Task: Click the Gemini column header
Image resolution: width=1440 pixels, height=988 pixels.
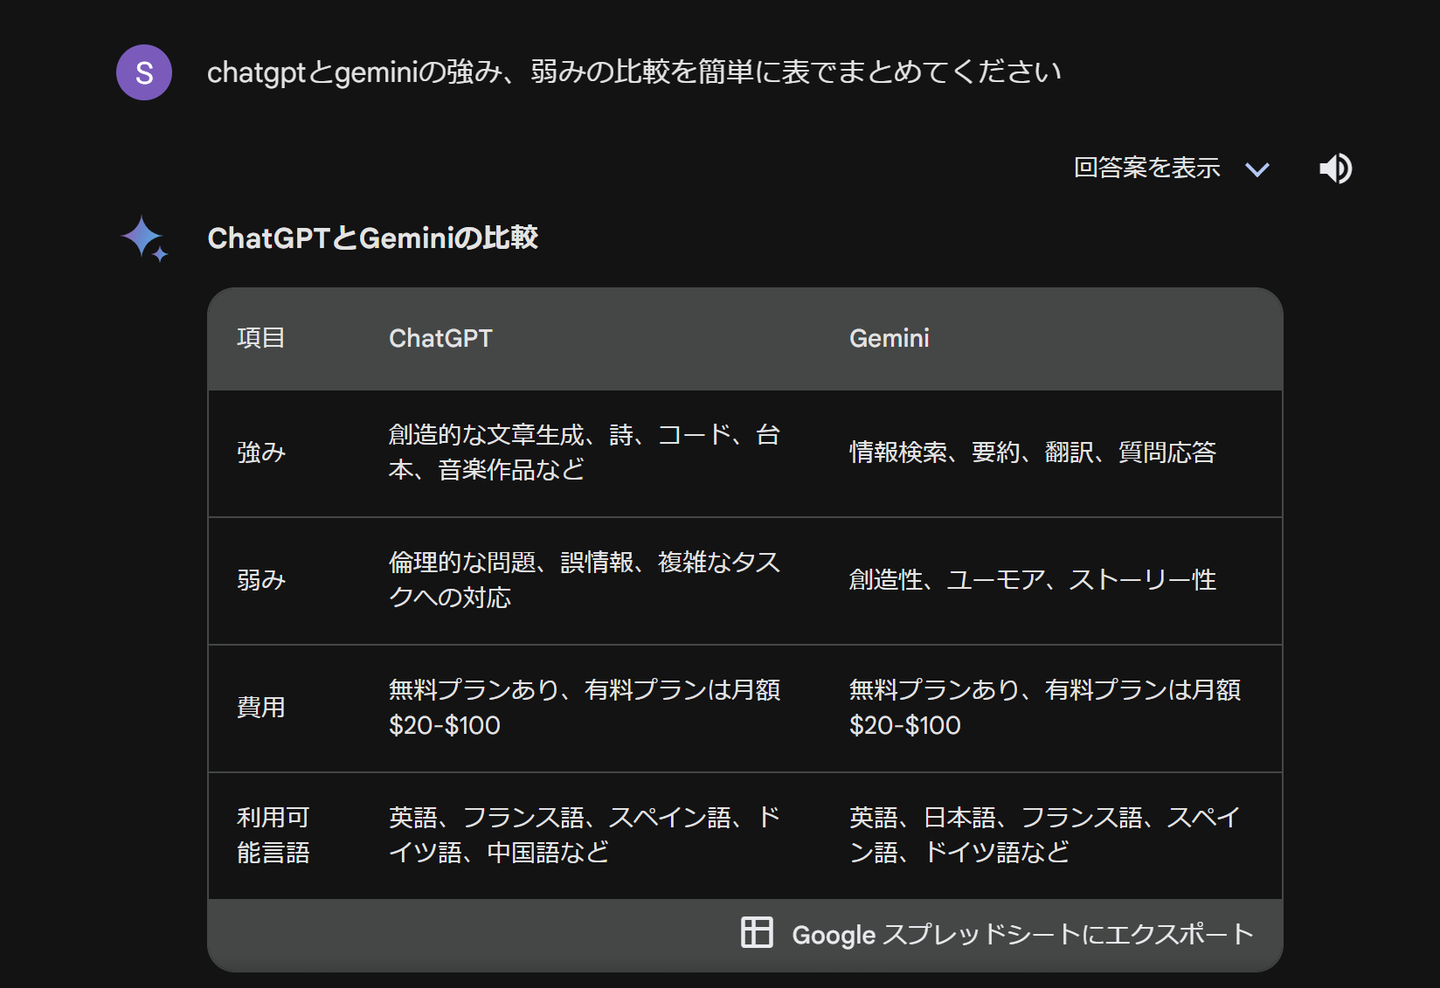Action: click(889, 338)
